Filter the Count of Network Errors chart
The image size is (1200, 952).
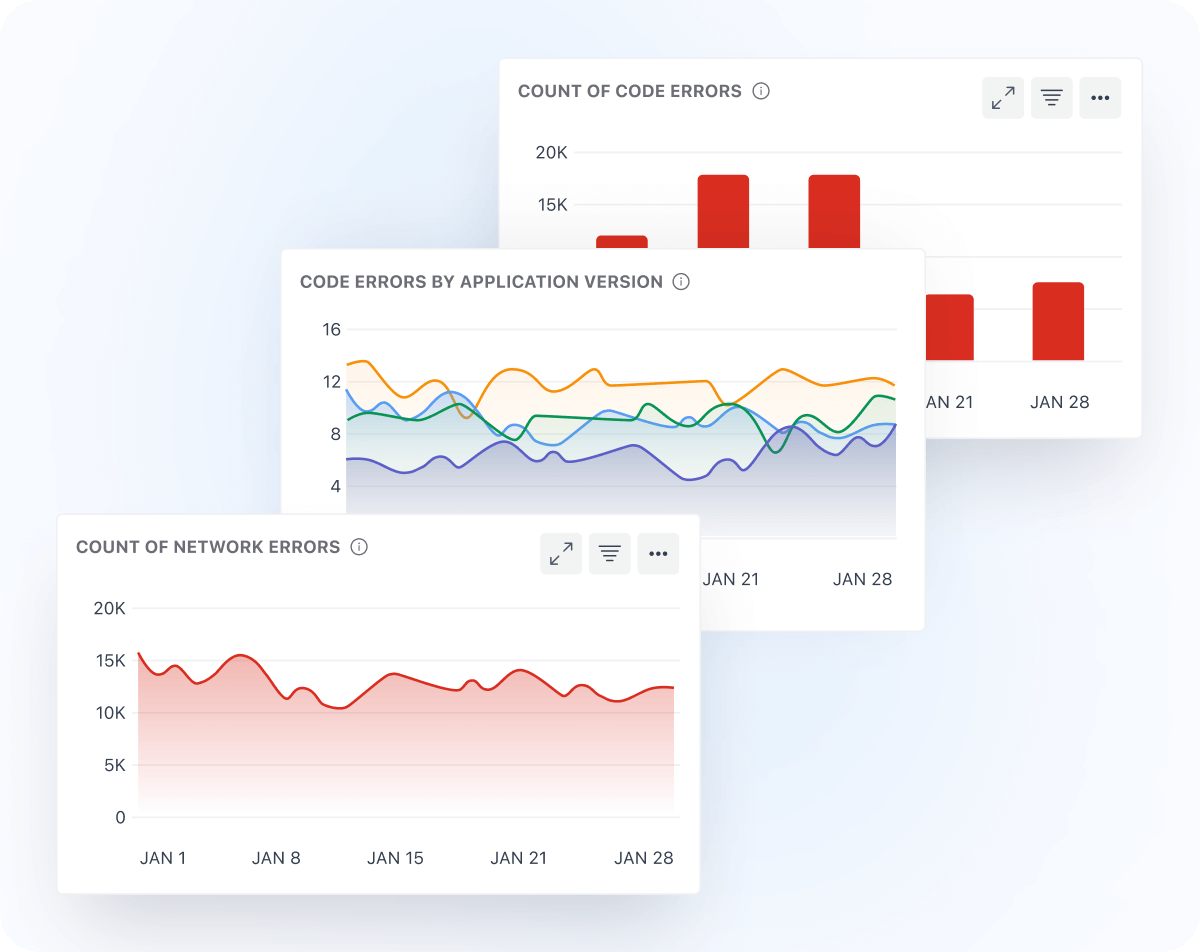pyautogui.click(x=610, y=553)
